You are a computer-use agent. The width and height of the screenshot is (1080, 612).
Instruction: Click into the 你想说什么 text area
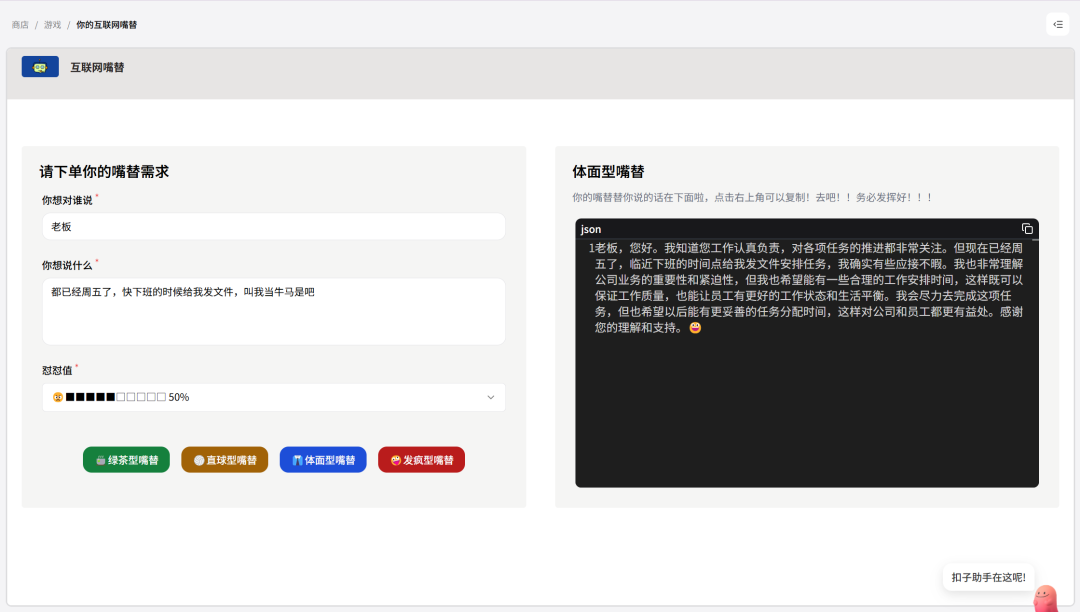pos(274,311)
